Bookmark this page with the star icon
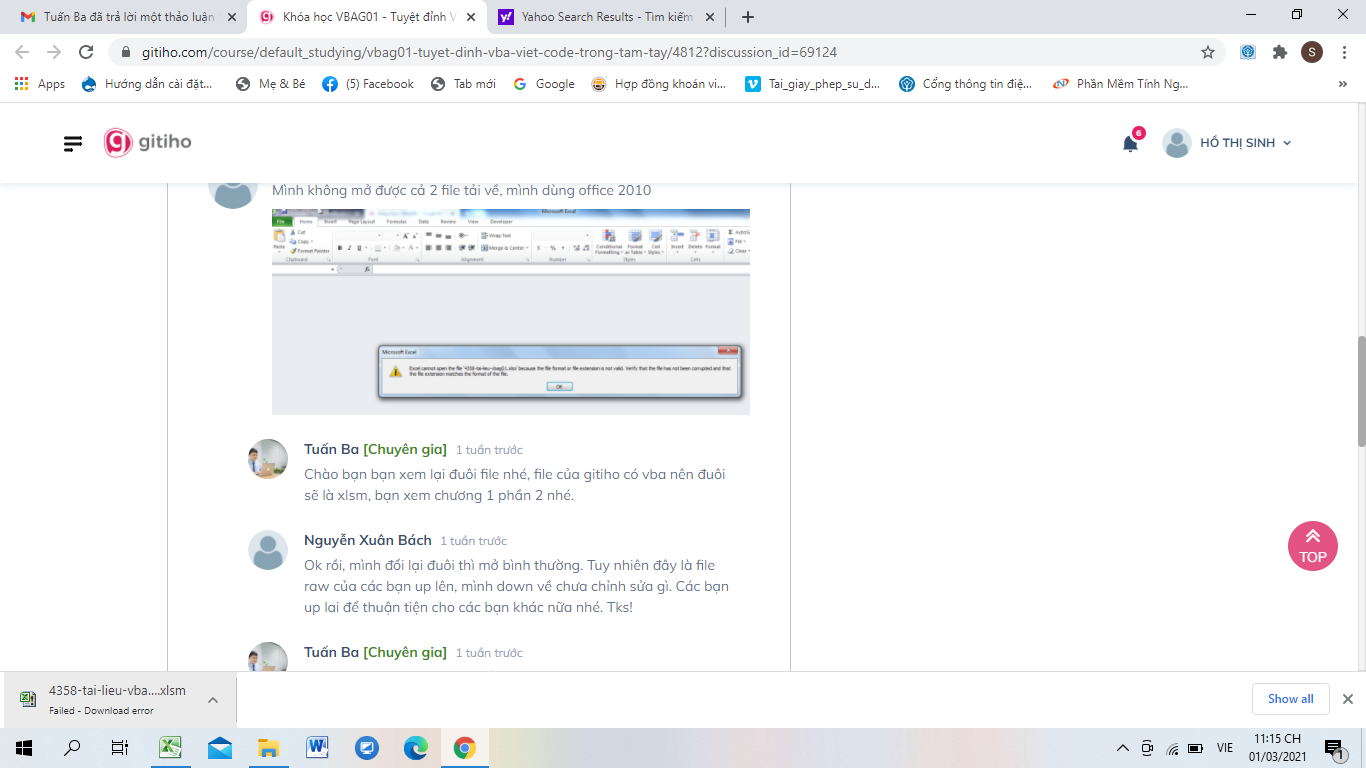This screenshot has width=1366, height=768. click(1208, 52)
